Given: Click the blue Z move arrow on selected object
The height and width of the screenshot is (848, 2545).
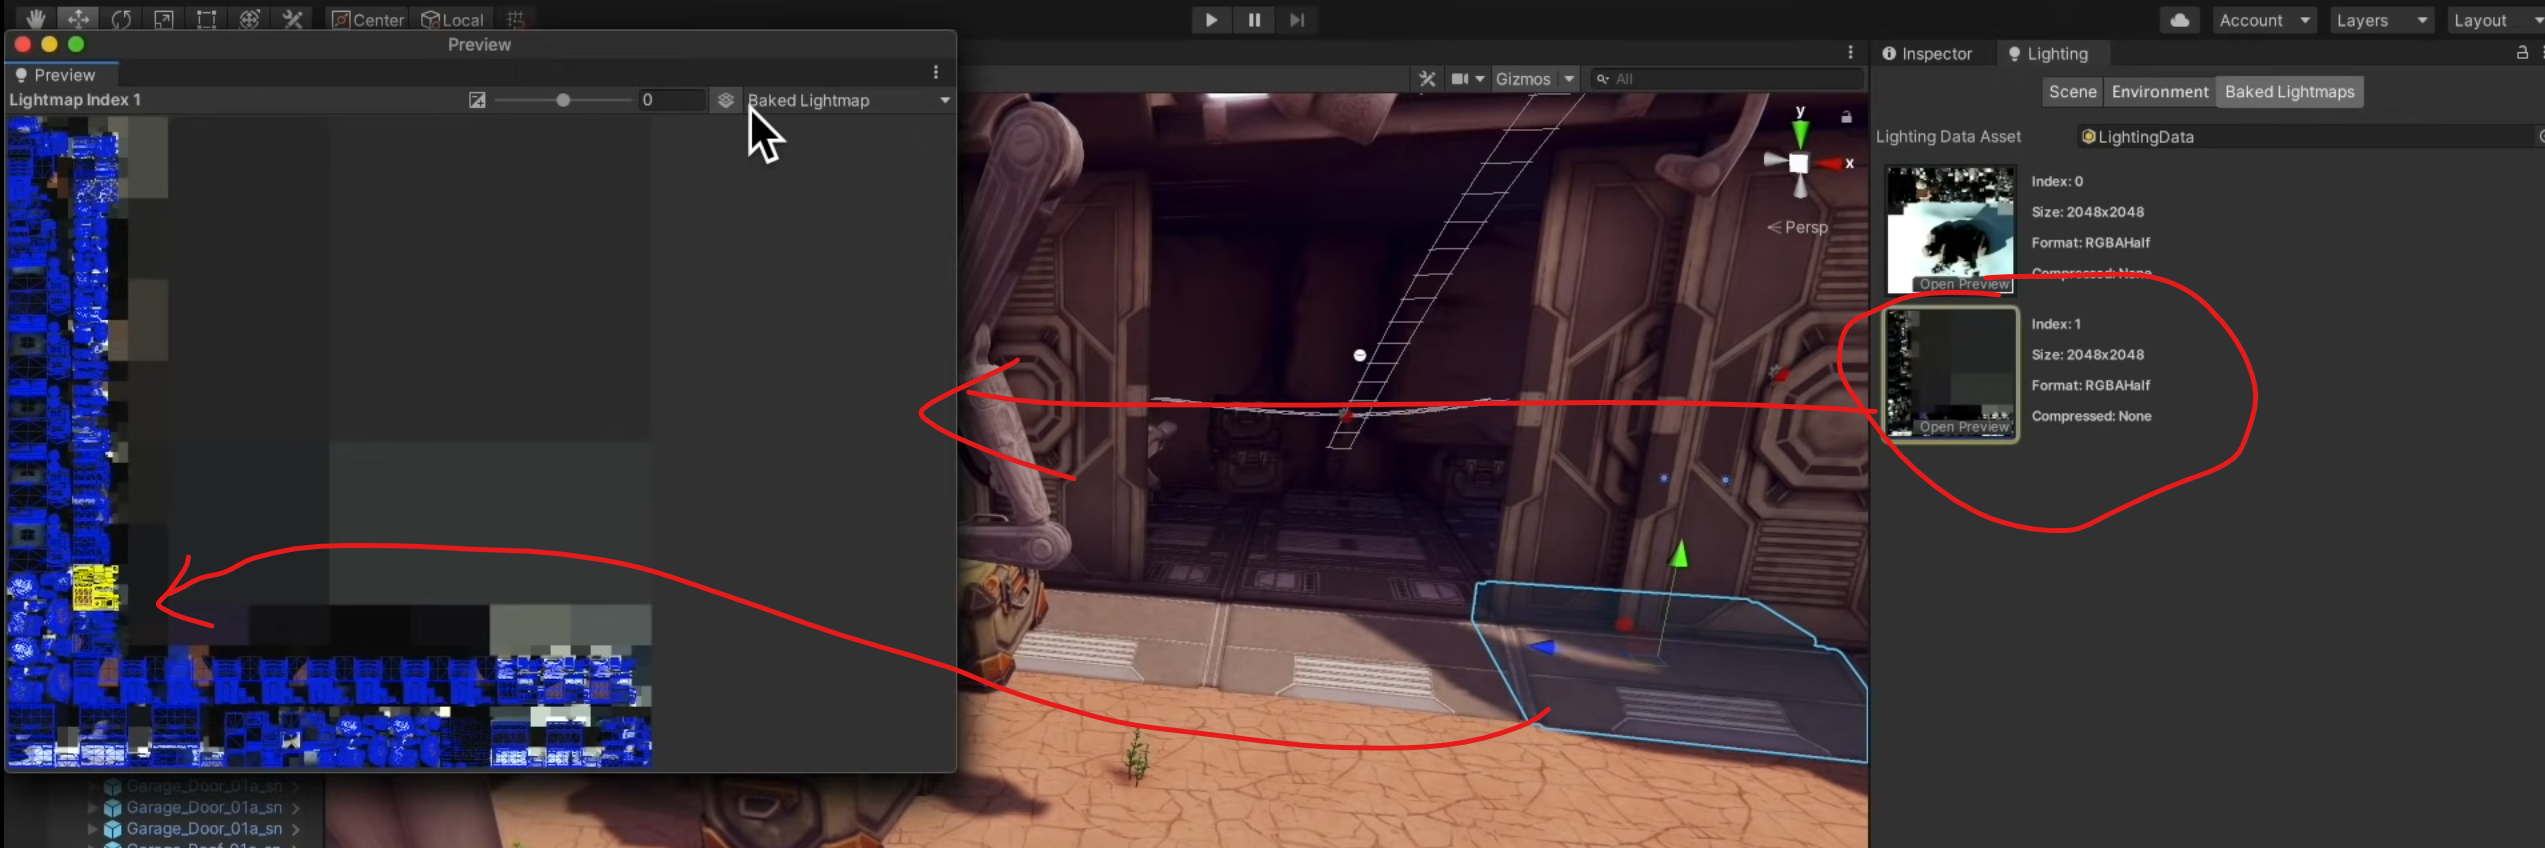Looking at the screenshot, I should (x=1544, y=648).
